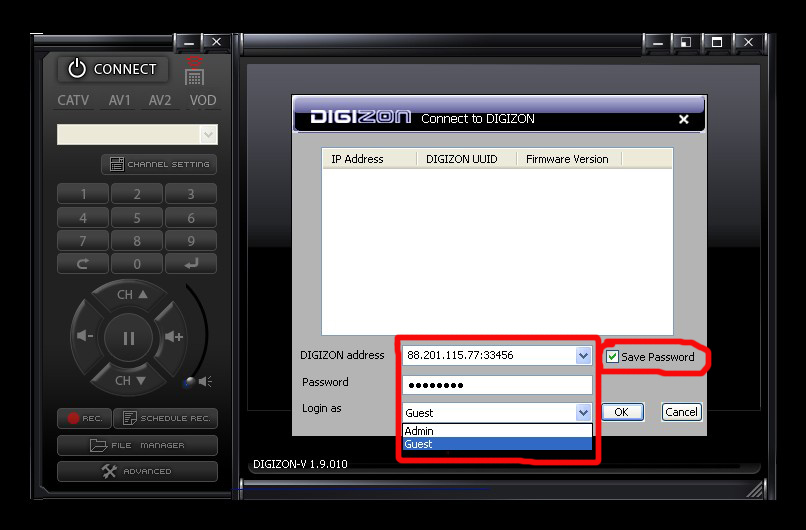Expand the DIGIZON address dropdown arrow
806x530 pixels.
[x=583, y=355]
